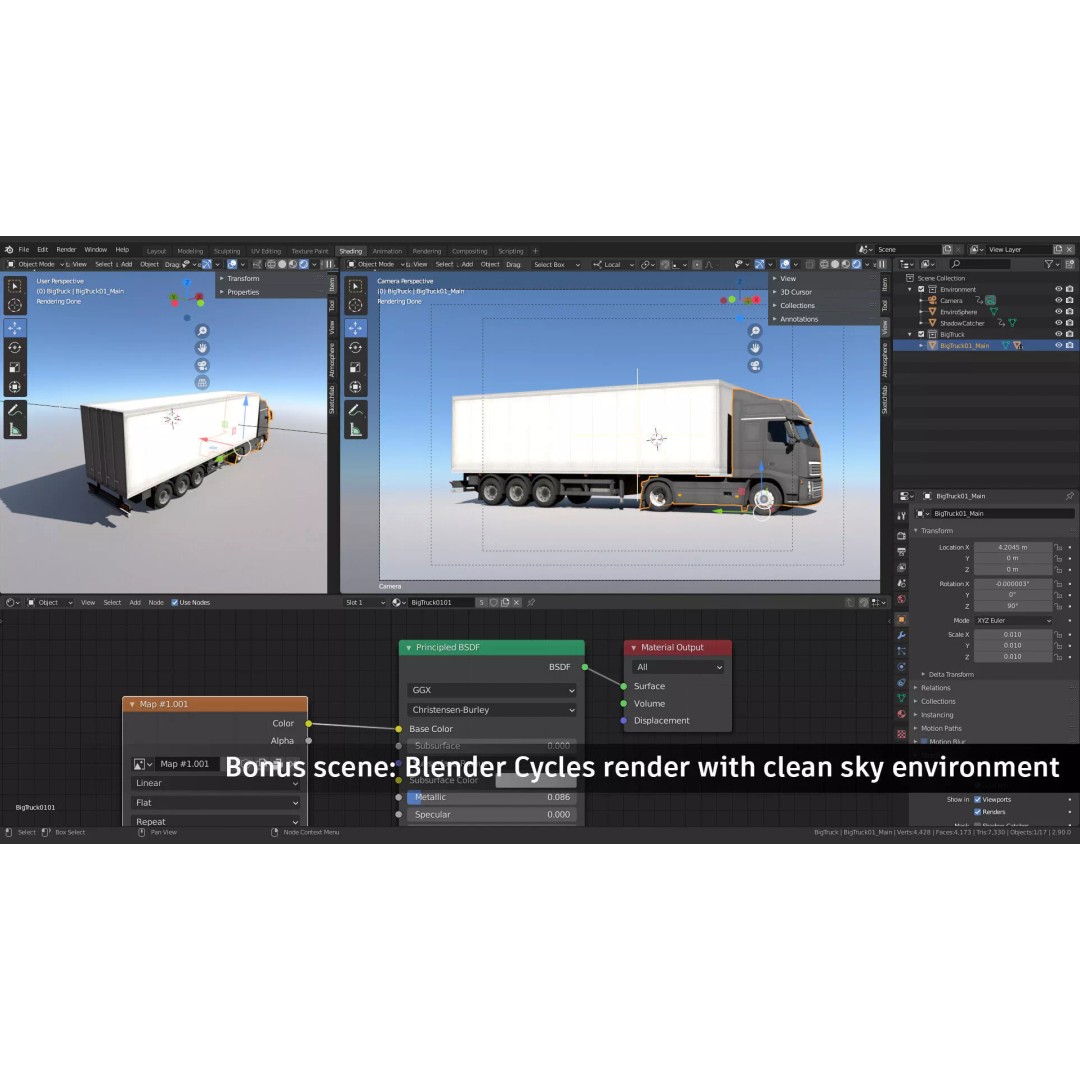Image resolution: width=1080 pixels, height=1080 pixels.
Task: Switch to the Compositing workspace tab
Action: coord(470,251)
